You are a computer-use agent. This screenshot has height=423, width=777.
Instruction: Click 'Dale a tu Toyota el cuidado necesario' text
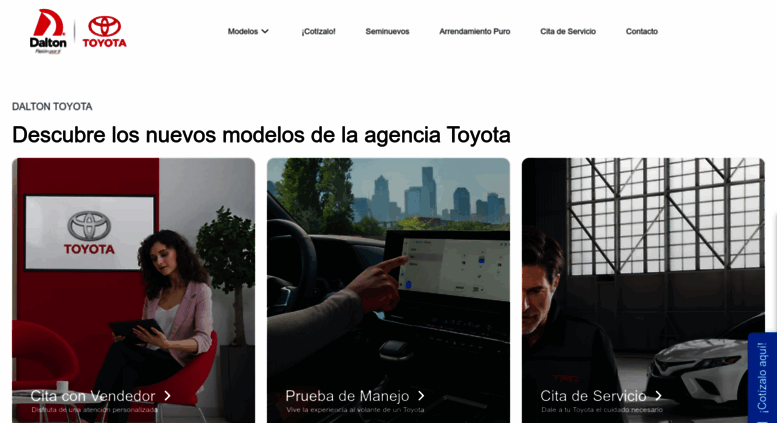[x=602, y=410]
